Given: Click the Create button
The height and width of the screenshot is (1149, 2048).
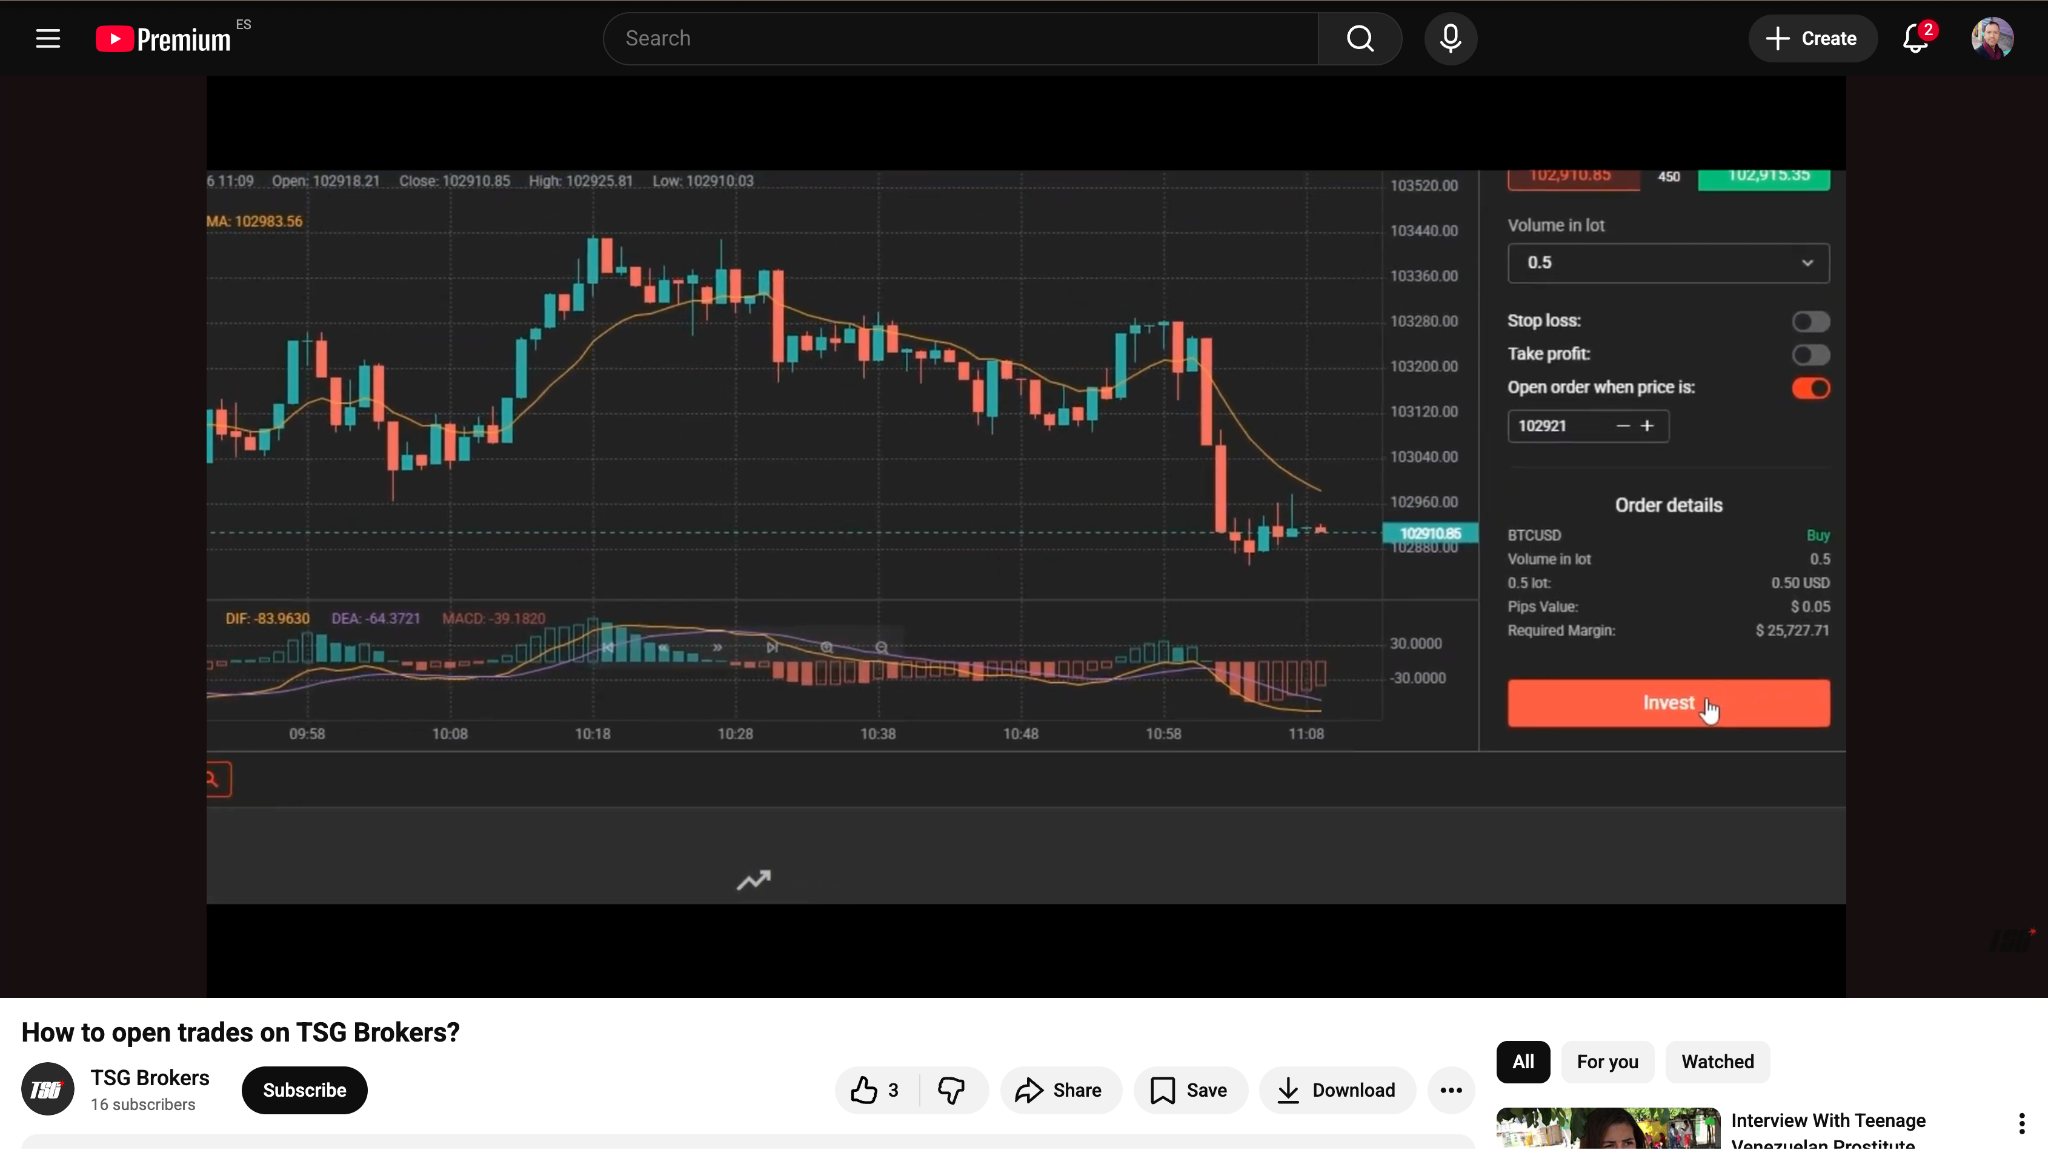Looking at the screenshot, I should coord(1811,39).
